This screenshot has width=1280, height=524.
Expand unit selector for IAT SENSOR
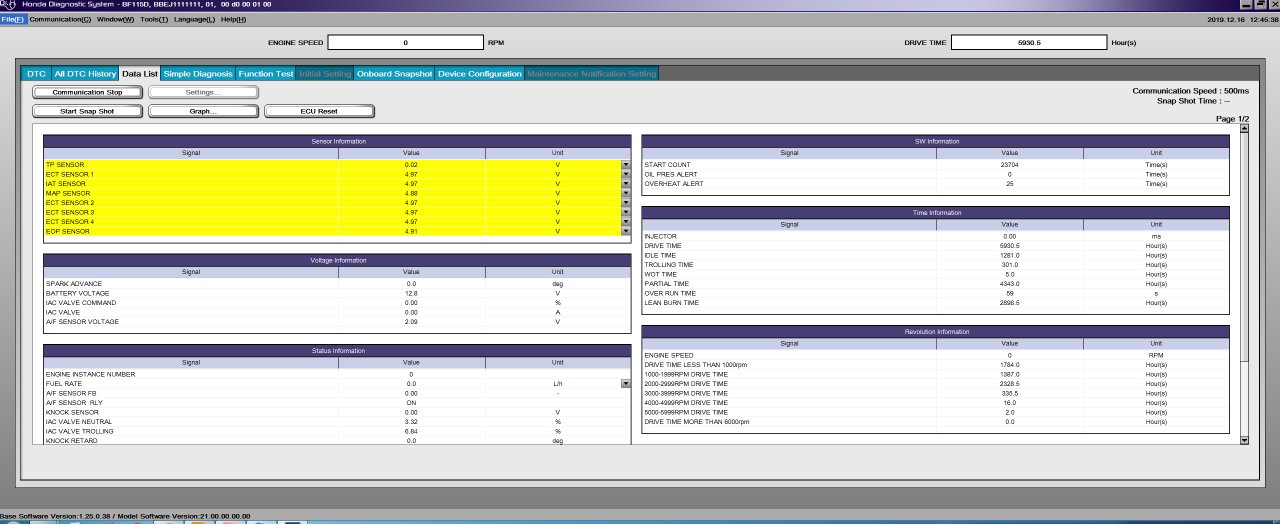pyautogui.click(x=626, y=184)
